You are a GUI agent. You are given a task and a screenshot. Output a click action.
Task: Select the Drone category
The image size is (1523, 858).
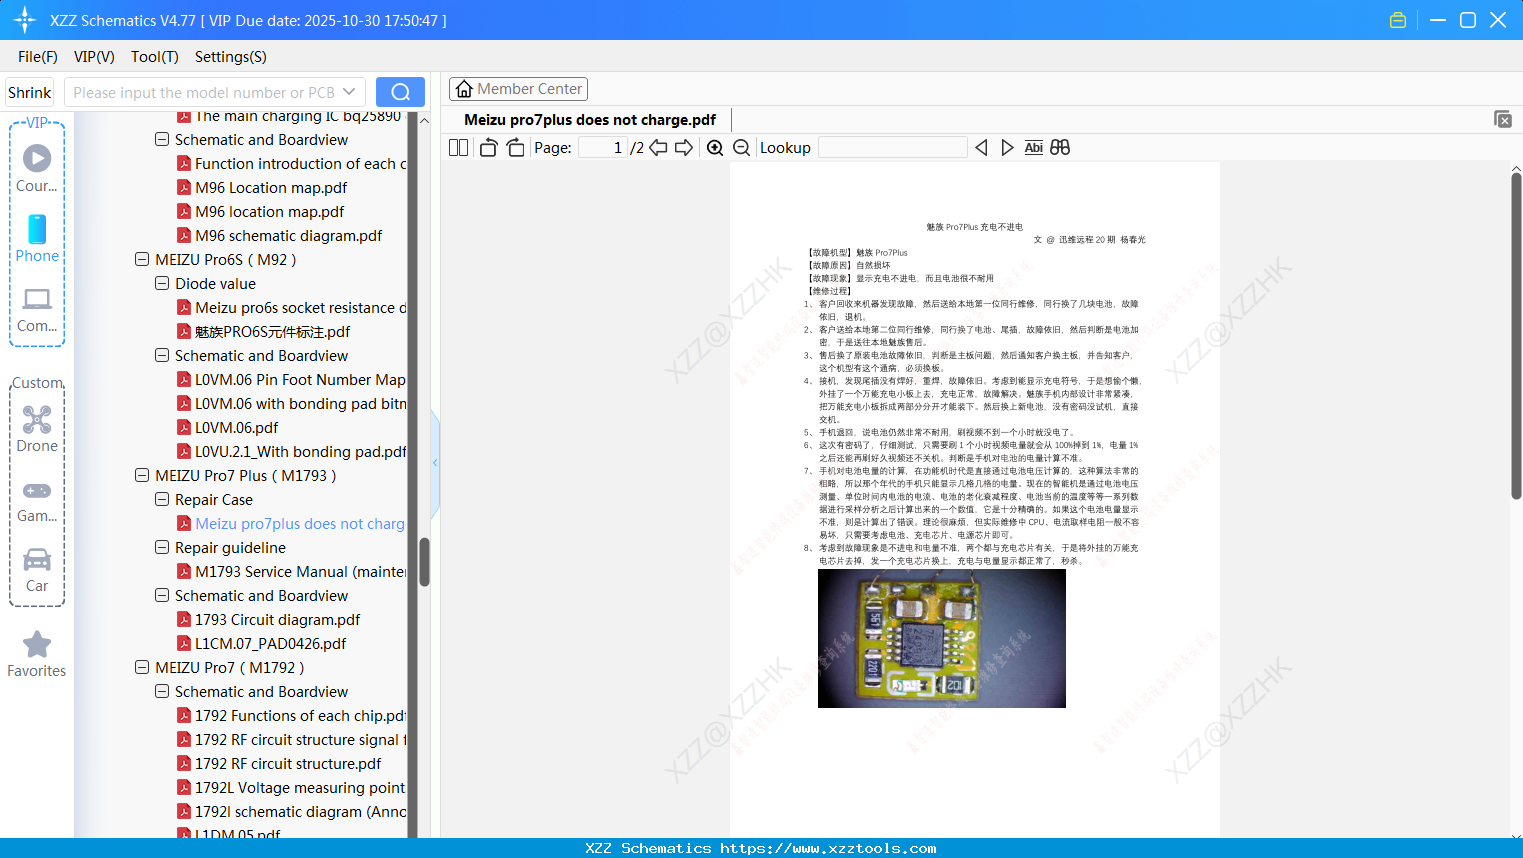pos(37,428)
